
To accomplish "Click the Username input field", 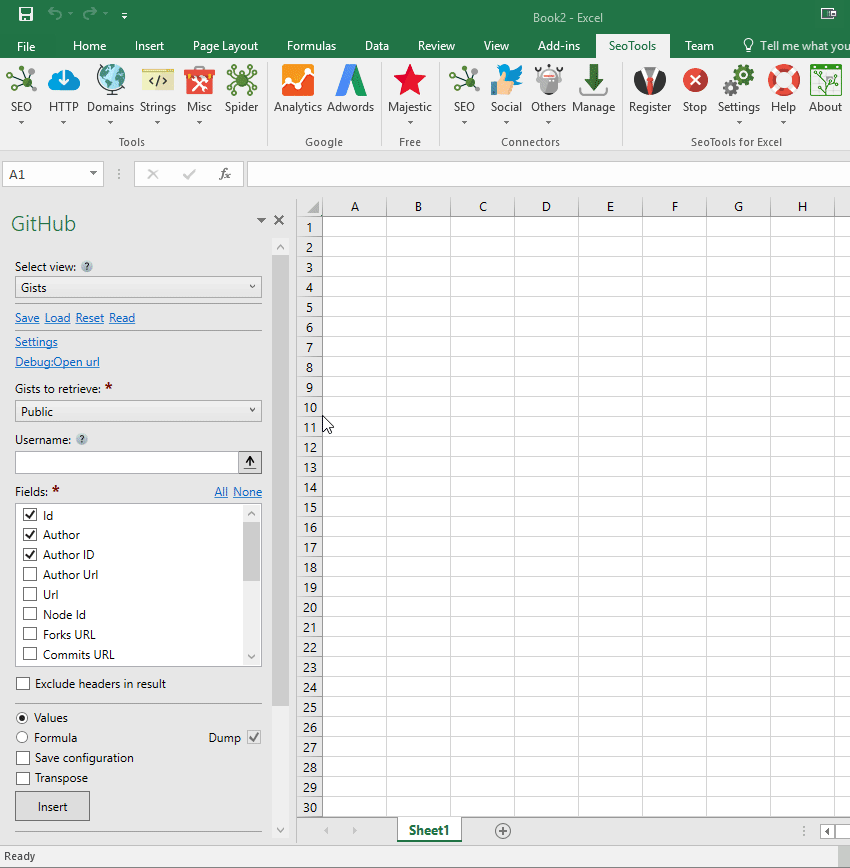I will pos(127,463).
